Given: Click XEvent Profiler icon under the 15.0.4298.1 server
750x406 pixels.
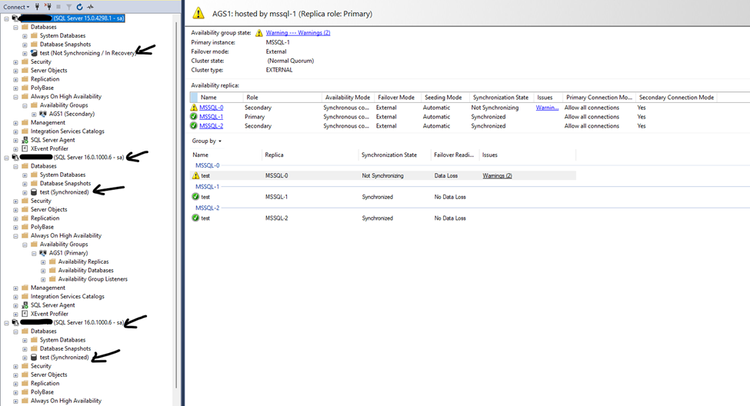Looking at the screenshot, I should pos(25,149).
